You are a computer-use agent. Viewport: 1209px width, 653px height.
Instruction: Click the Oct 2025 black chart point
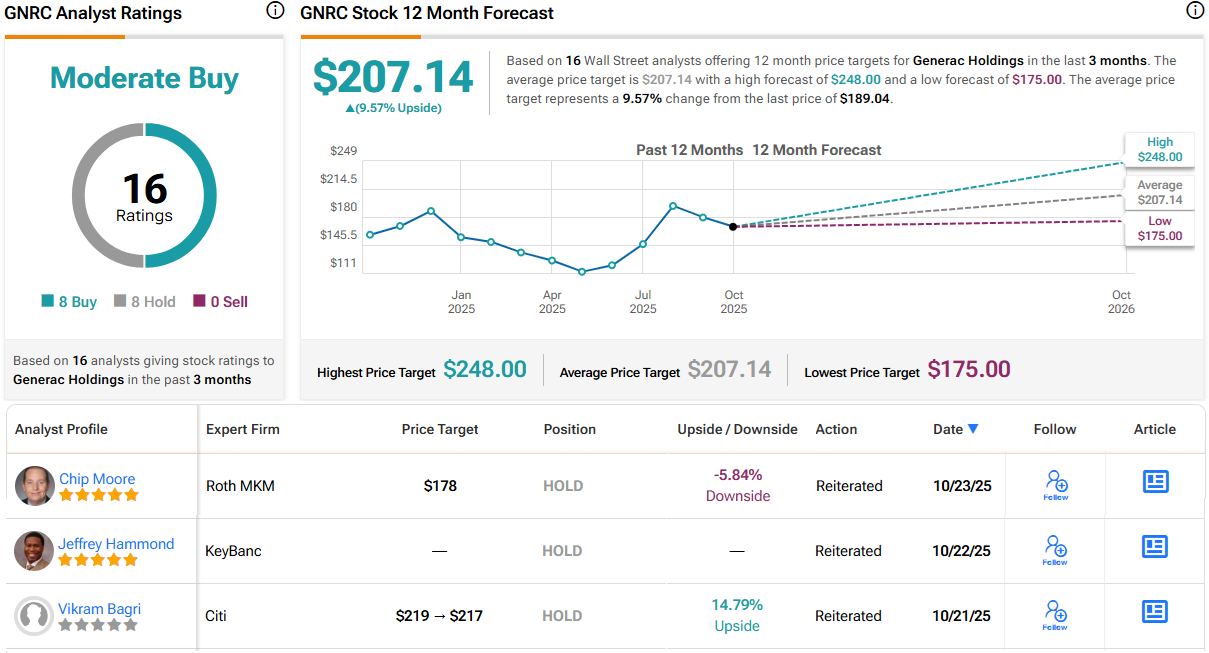[733, 227]
